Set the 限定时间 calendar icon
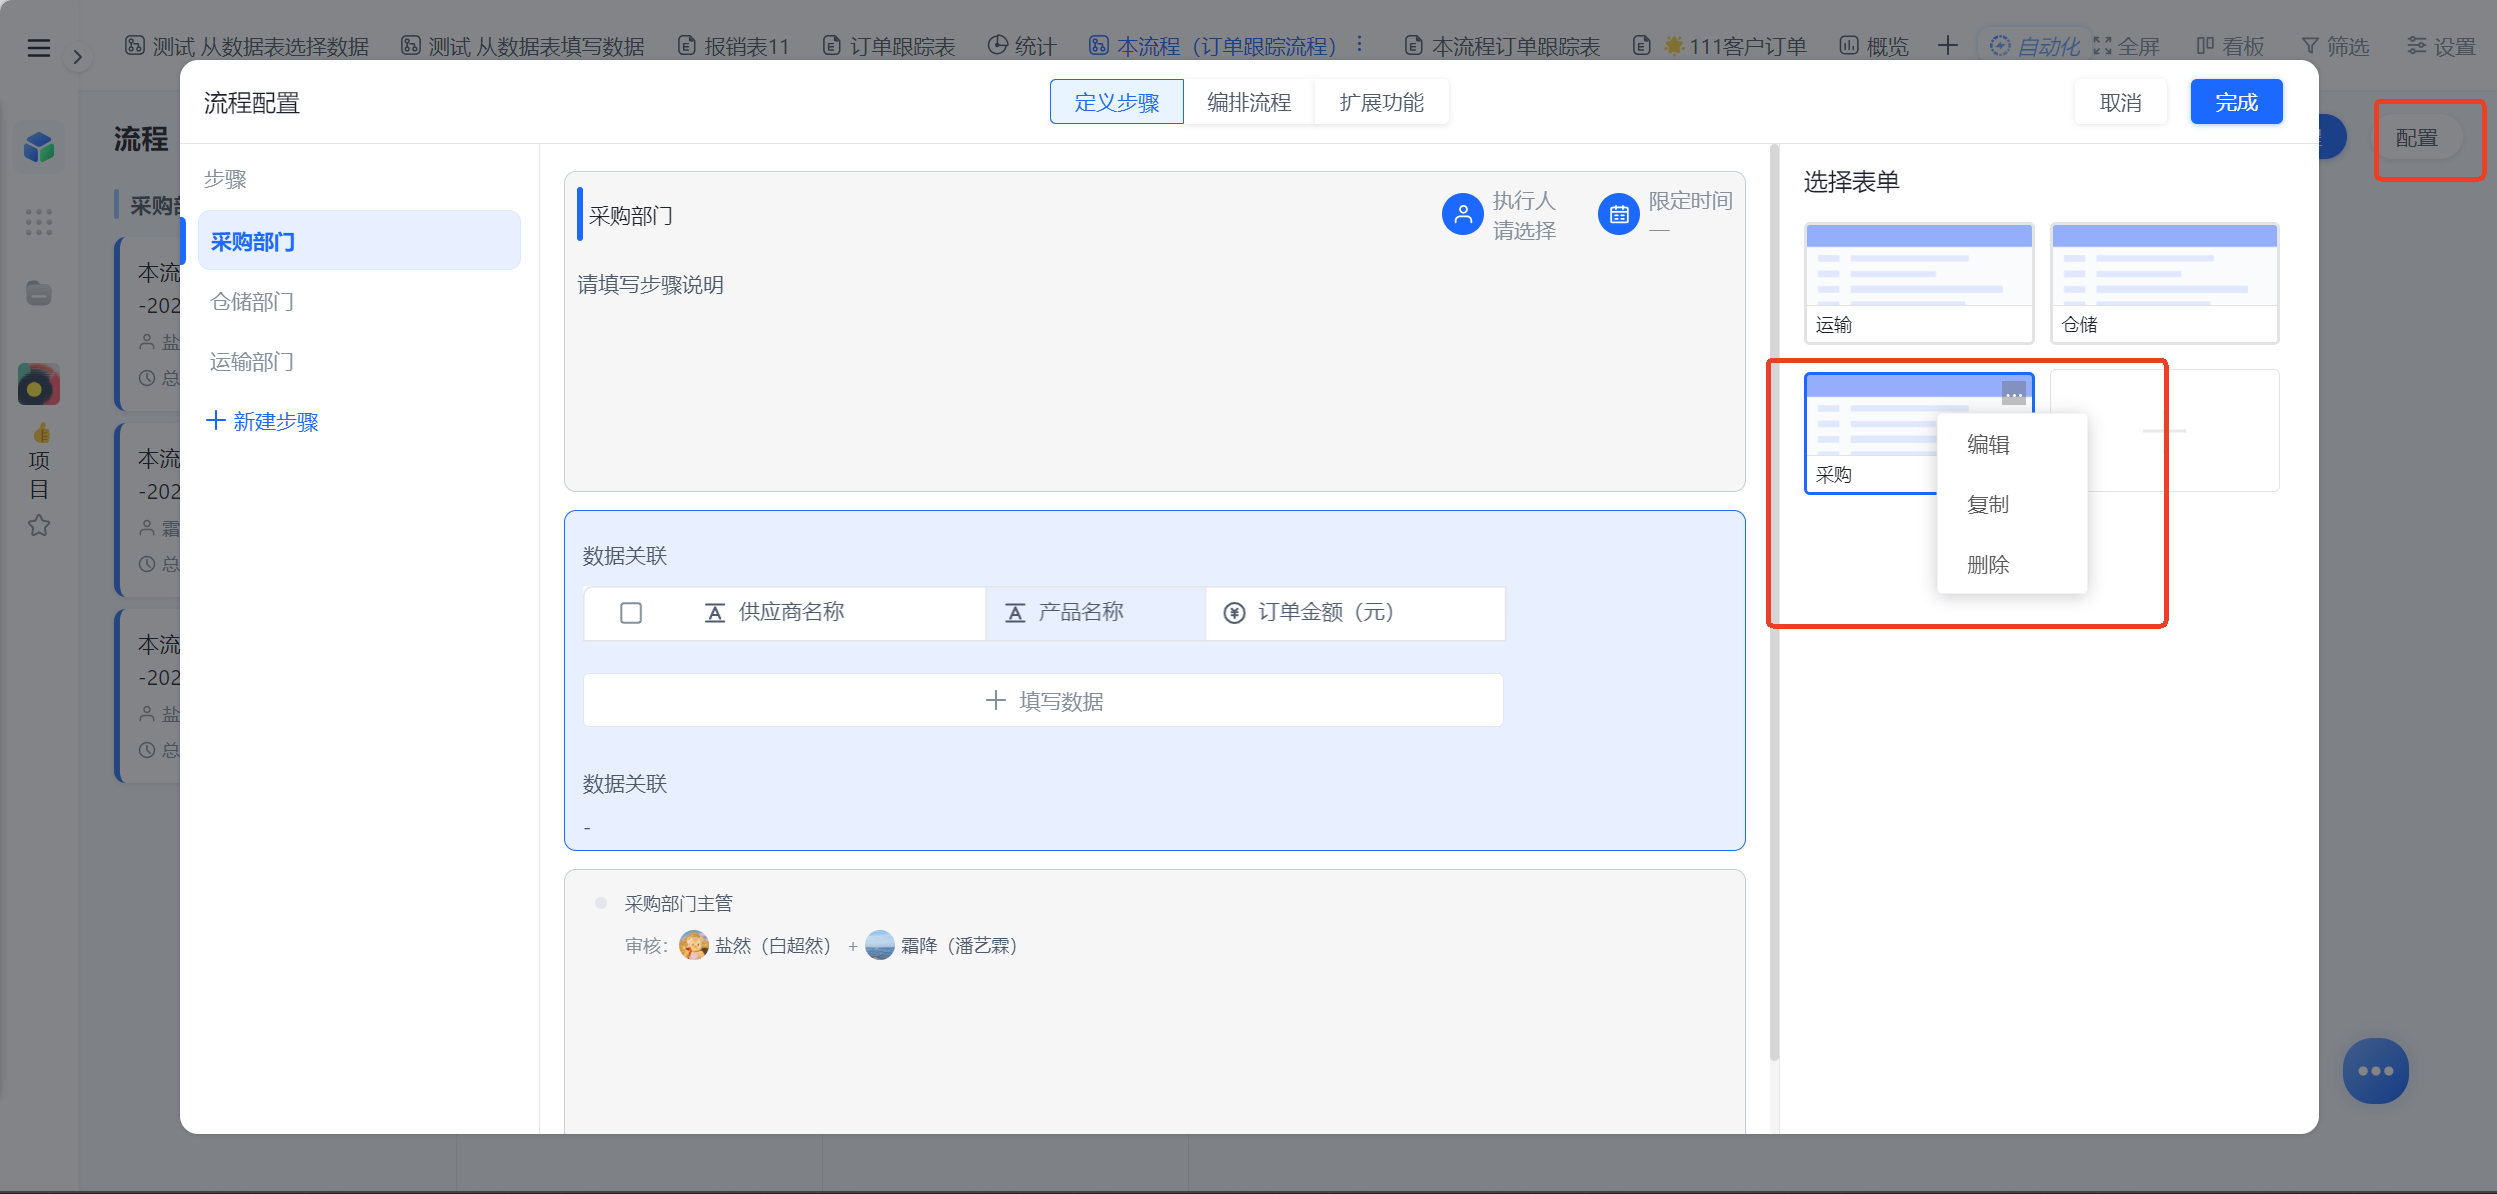The width and height of the screenshot is (2497, 1194). [x=1619, y=214]
